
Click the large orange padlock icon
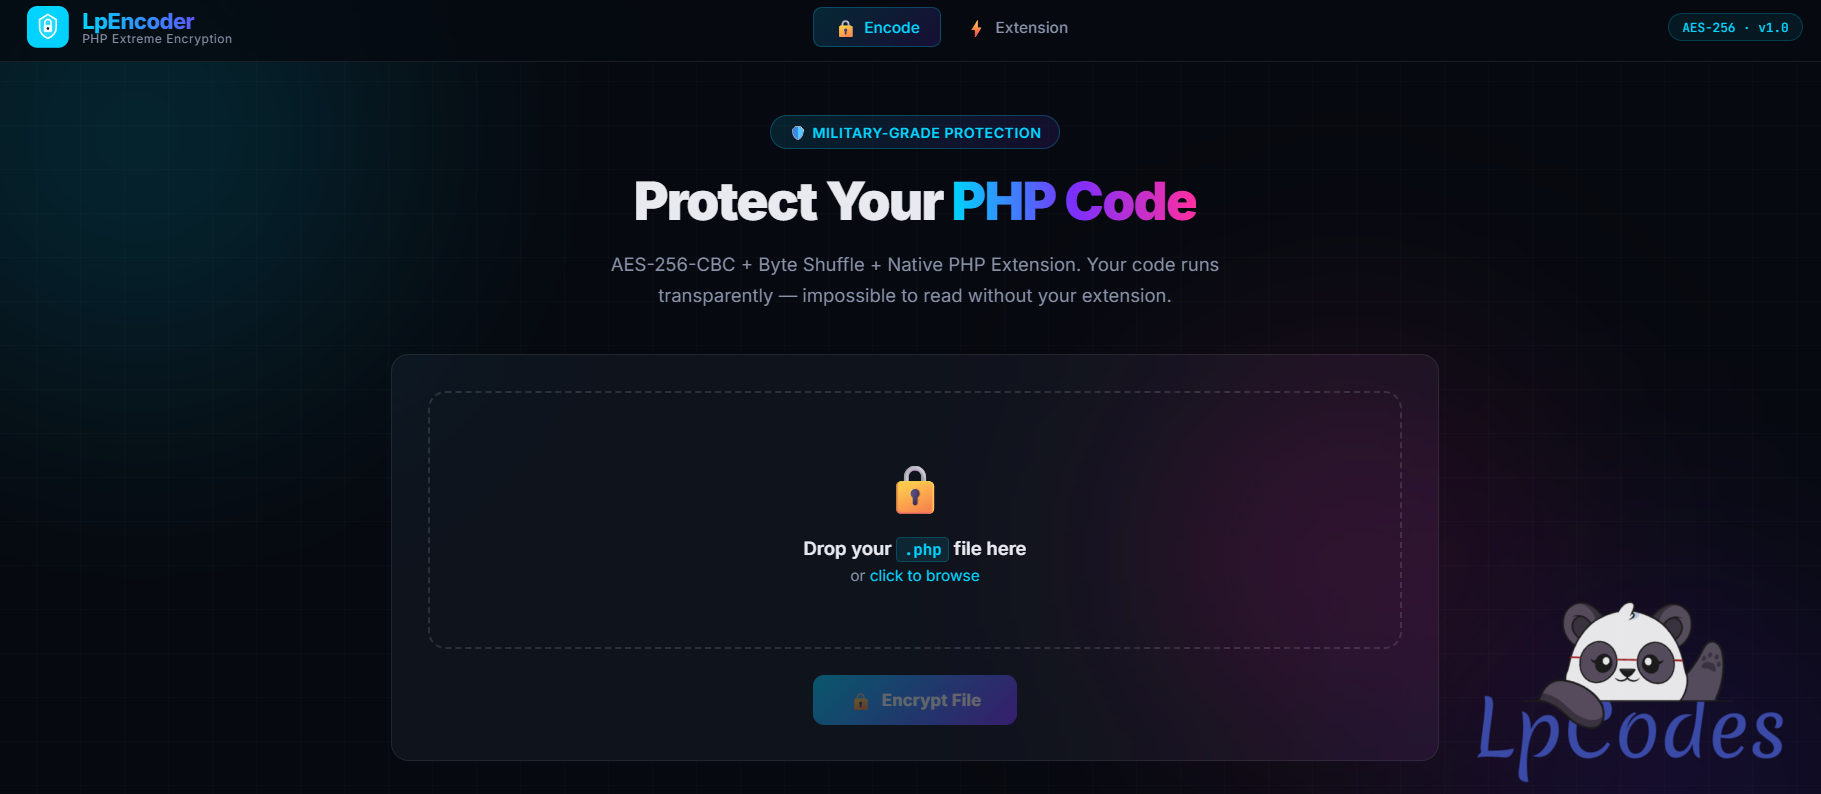coord(915,491)
